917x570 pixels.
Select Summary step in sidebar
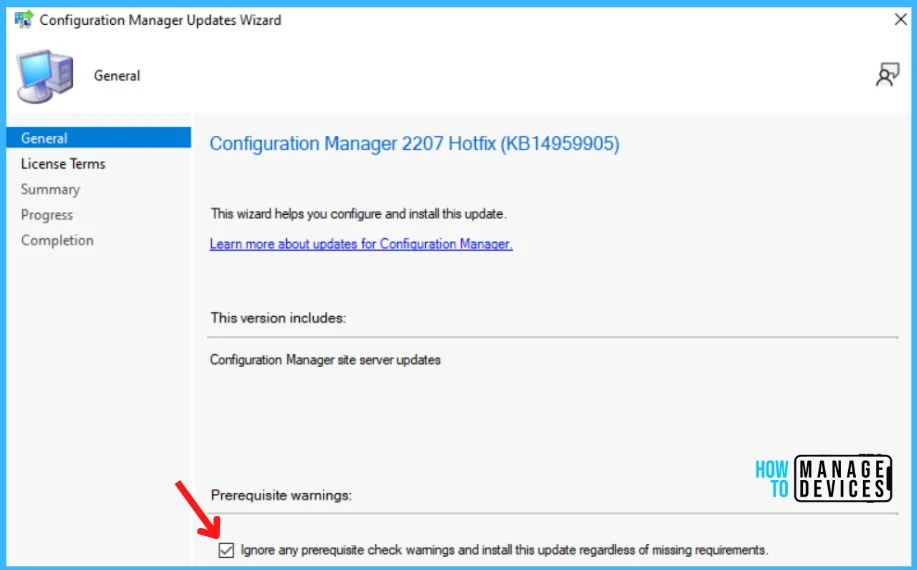coord(50,189)
